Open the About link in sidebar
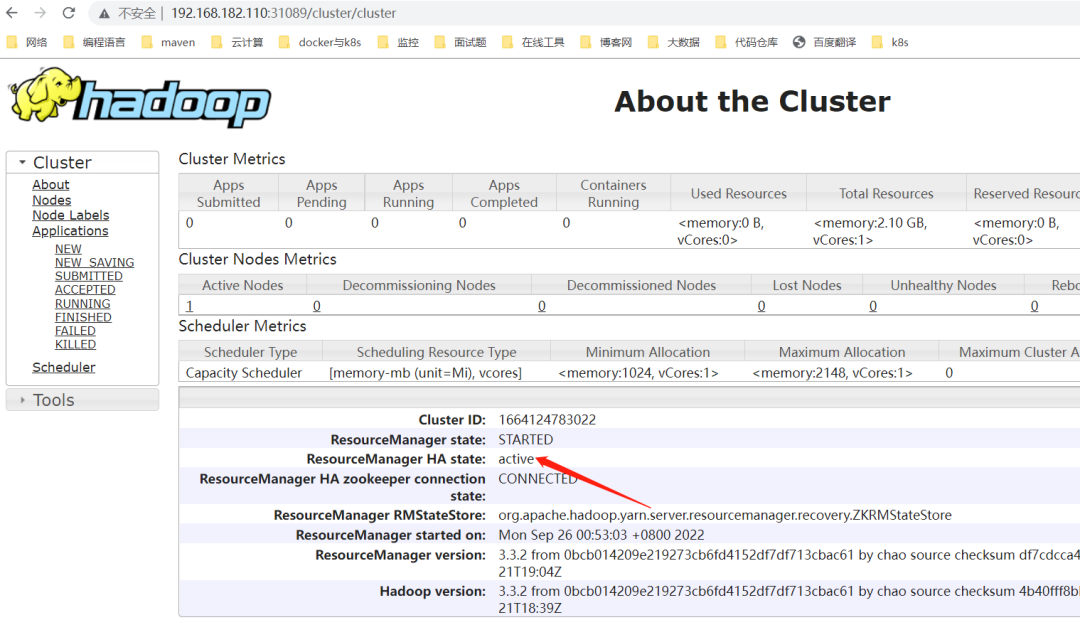1080x620 pixels. 50,185
